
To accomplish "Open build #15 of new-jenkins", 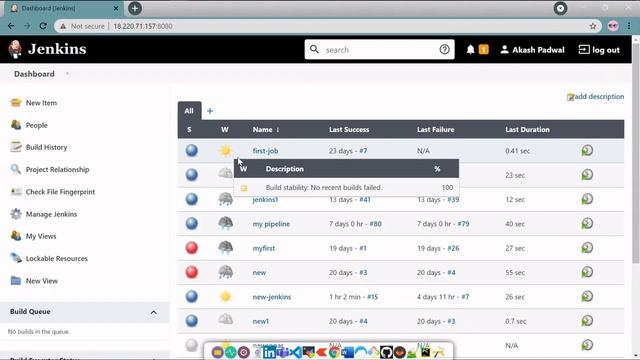I will pos(372,297).
